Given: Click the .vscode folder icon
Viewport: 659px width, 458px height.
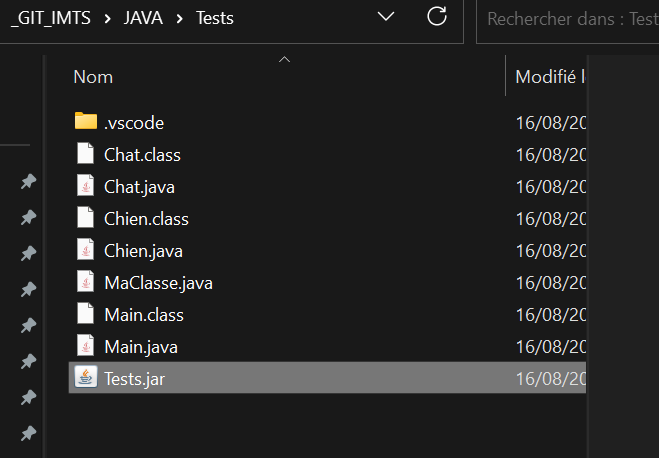Looking at the screenshot, I should tap(86, 122).
